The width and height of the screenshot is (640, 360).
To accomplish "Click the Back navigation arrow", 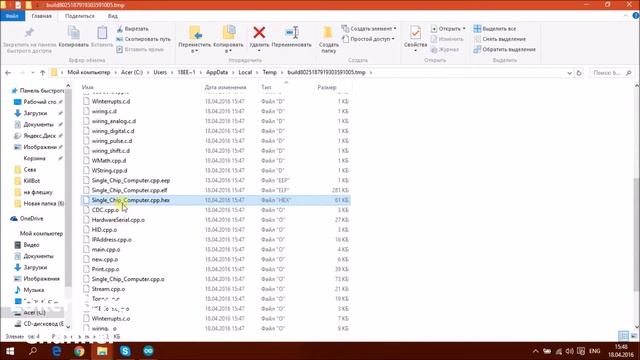I will click(x=8, y=73).
